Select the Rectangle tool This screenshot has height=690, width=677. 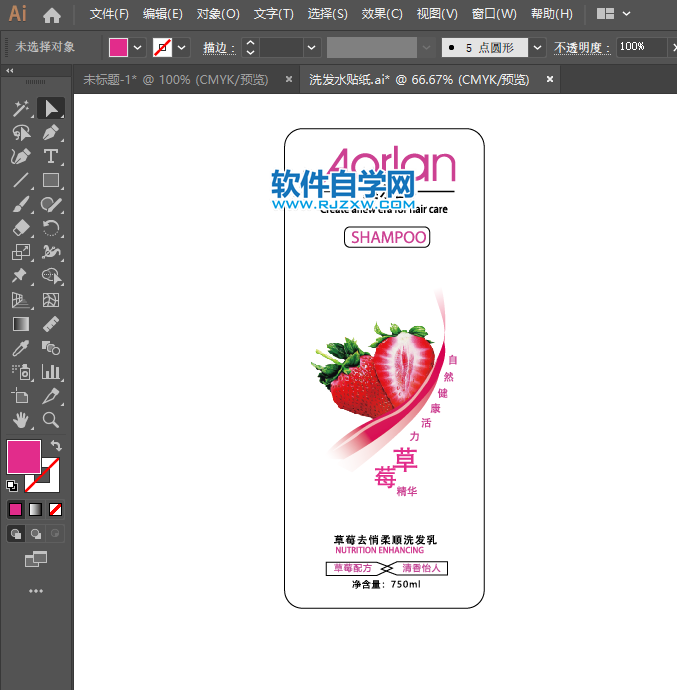tap(51, 181)
